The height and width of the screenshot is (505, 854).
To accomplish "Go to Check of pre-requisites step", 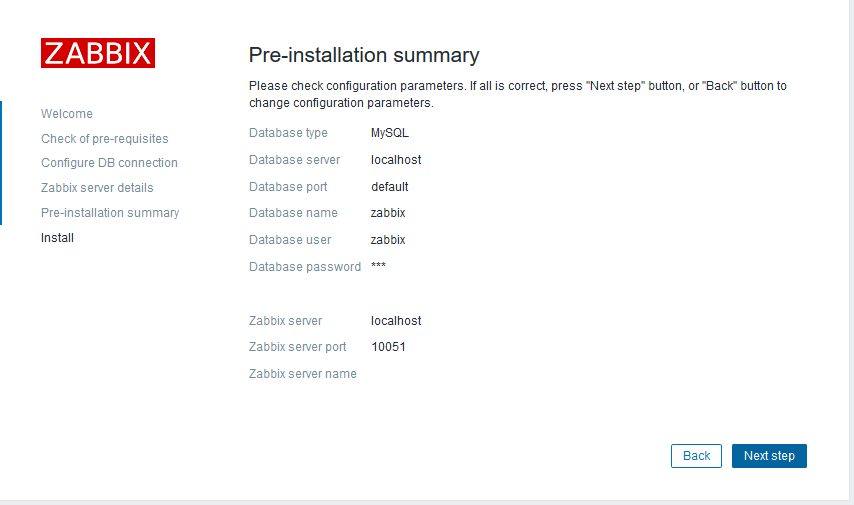I will pos(105,139).
